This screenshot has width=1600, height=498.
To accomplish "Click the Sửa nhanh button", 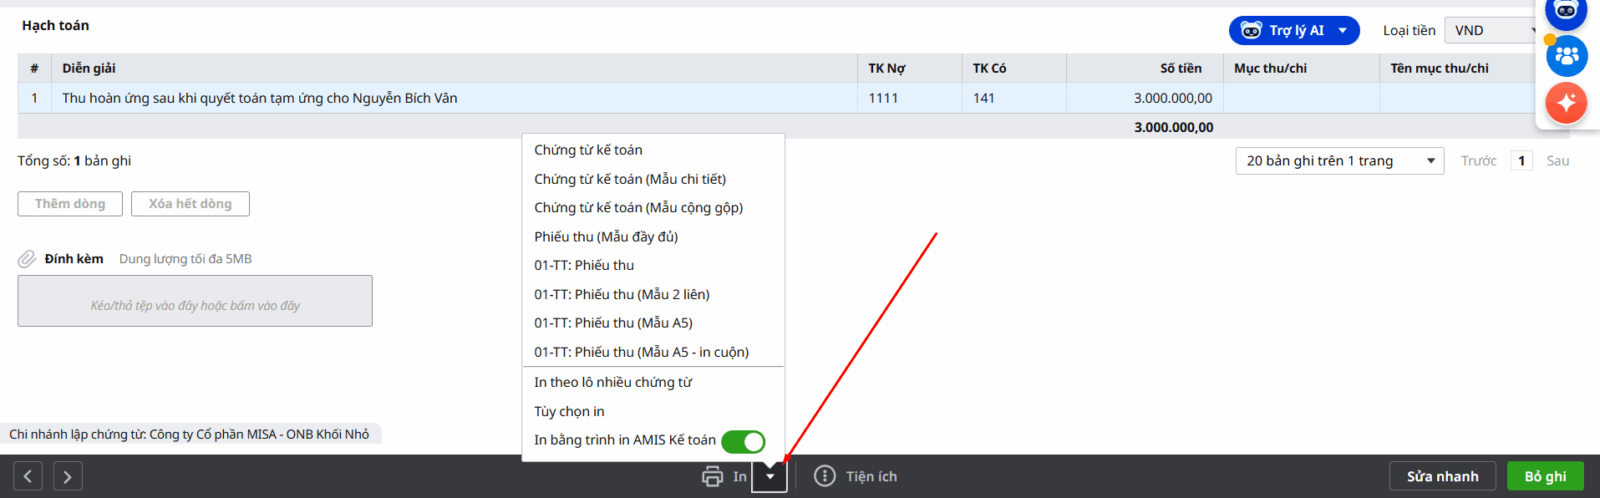I will [1442, 476].
